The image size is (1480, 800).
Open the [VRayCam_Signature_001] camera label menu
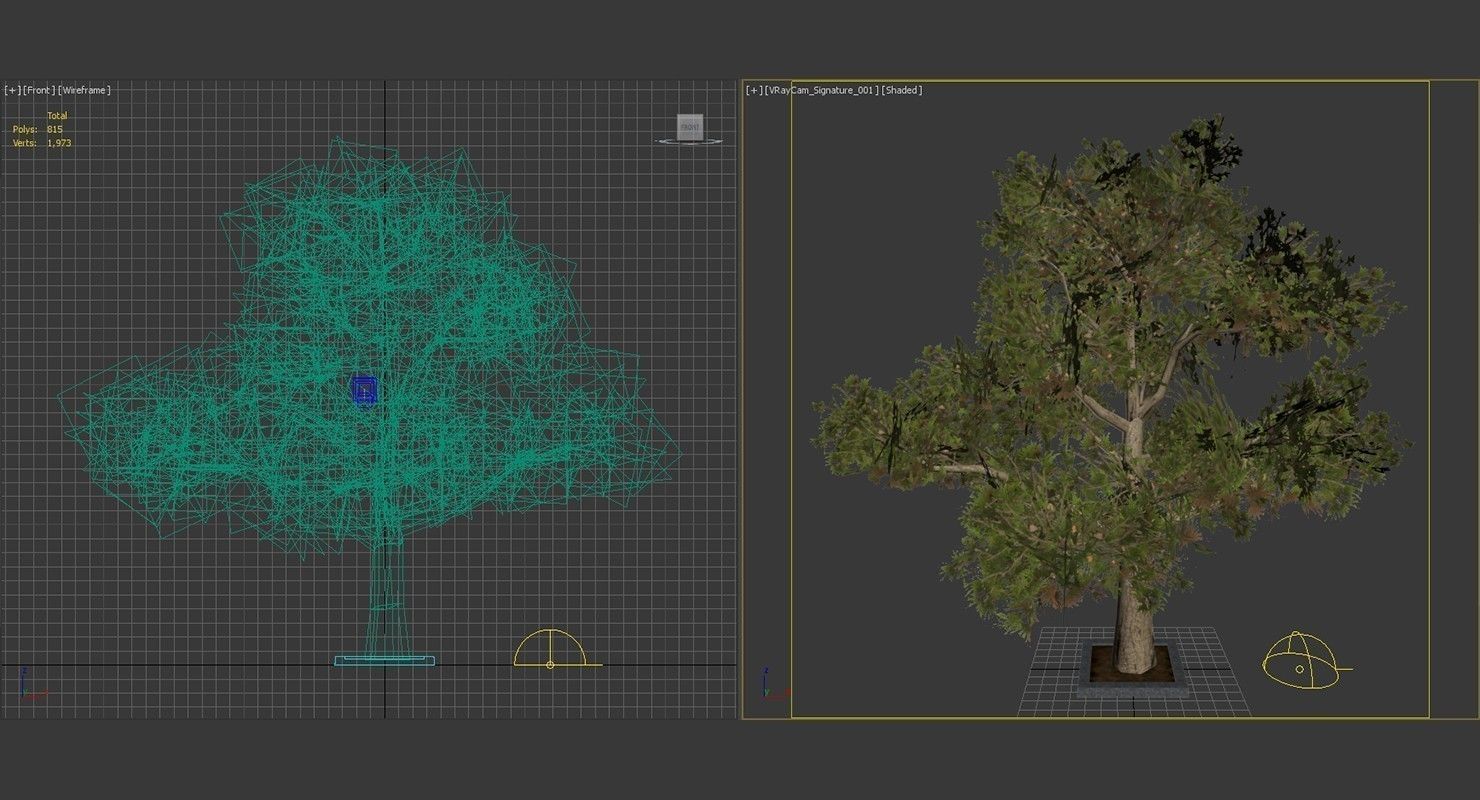tap(822, 90)
